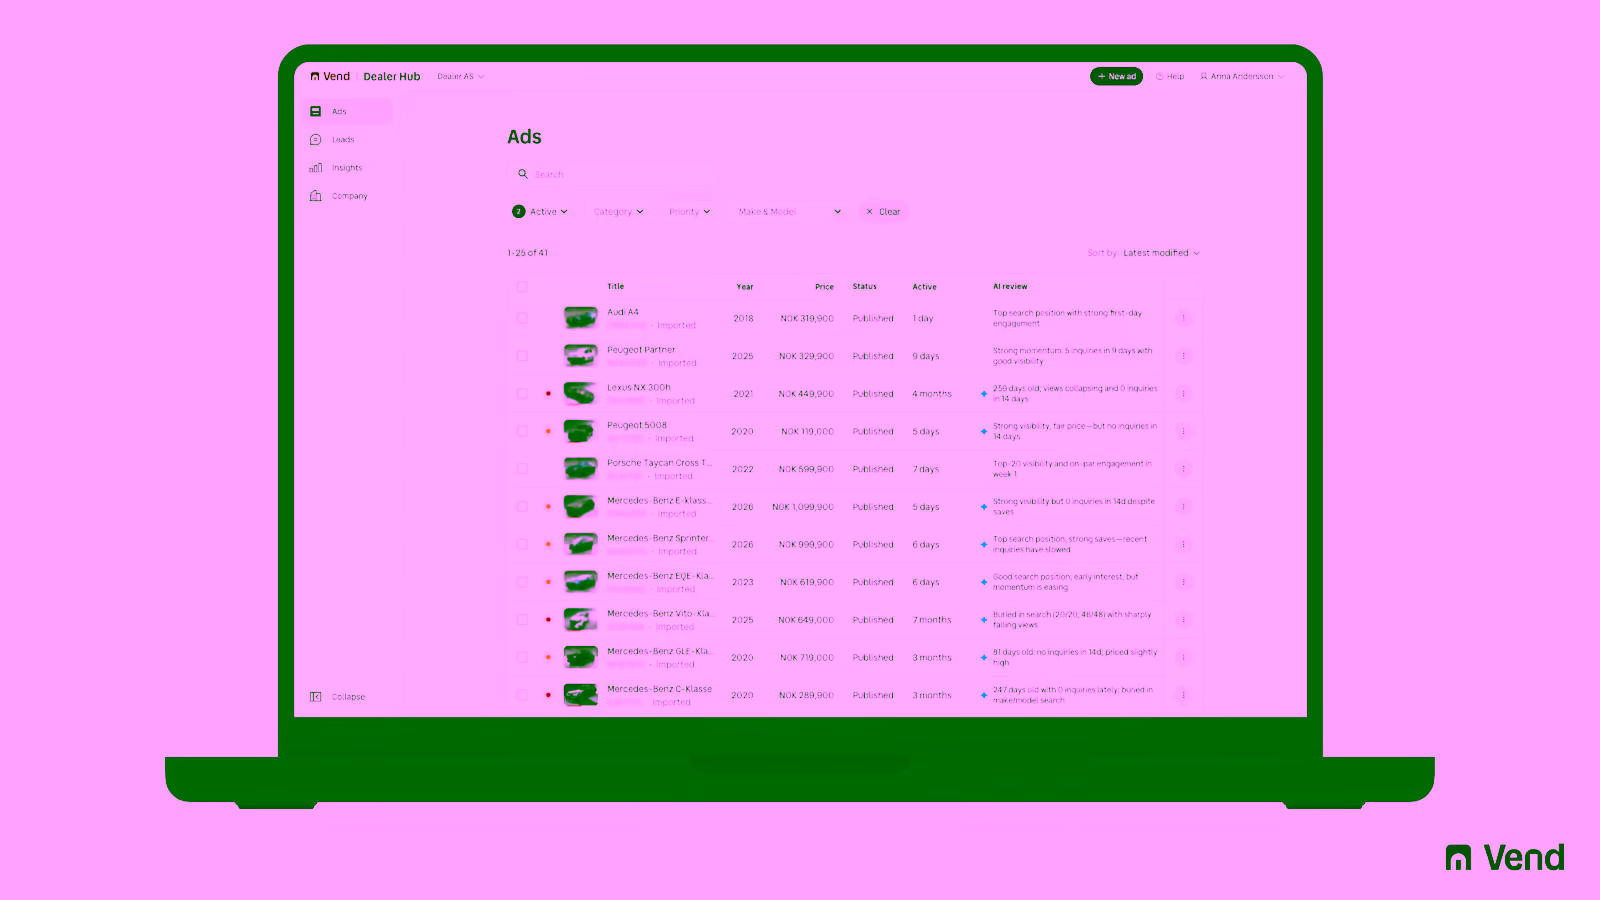Select the Audi A4 row checkbox
The image size is (1600, 900).
coord(522,318)
